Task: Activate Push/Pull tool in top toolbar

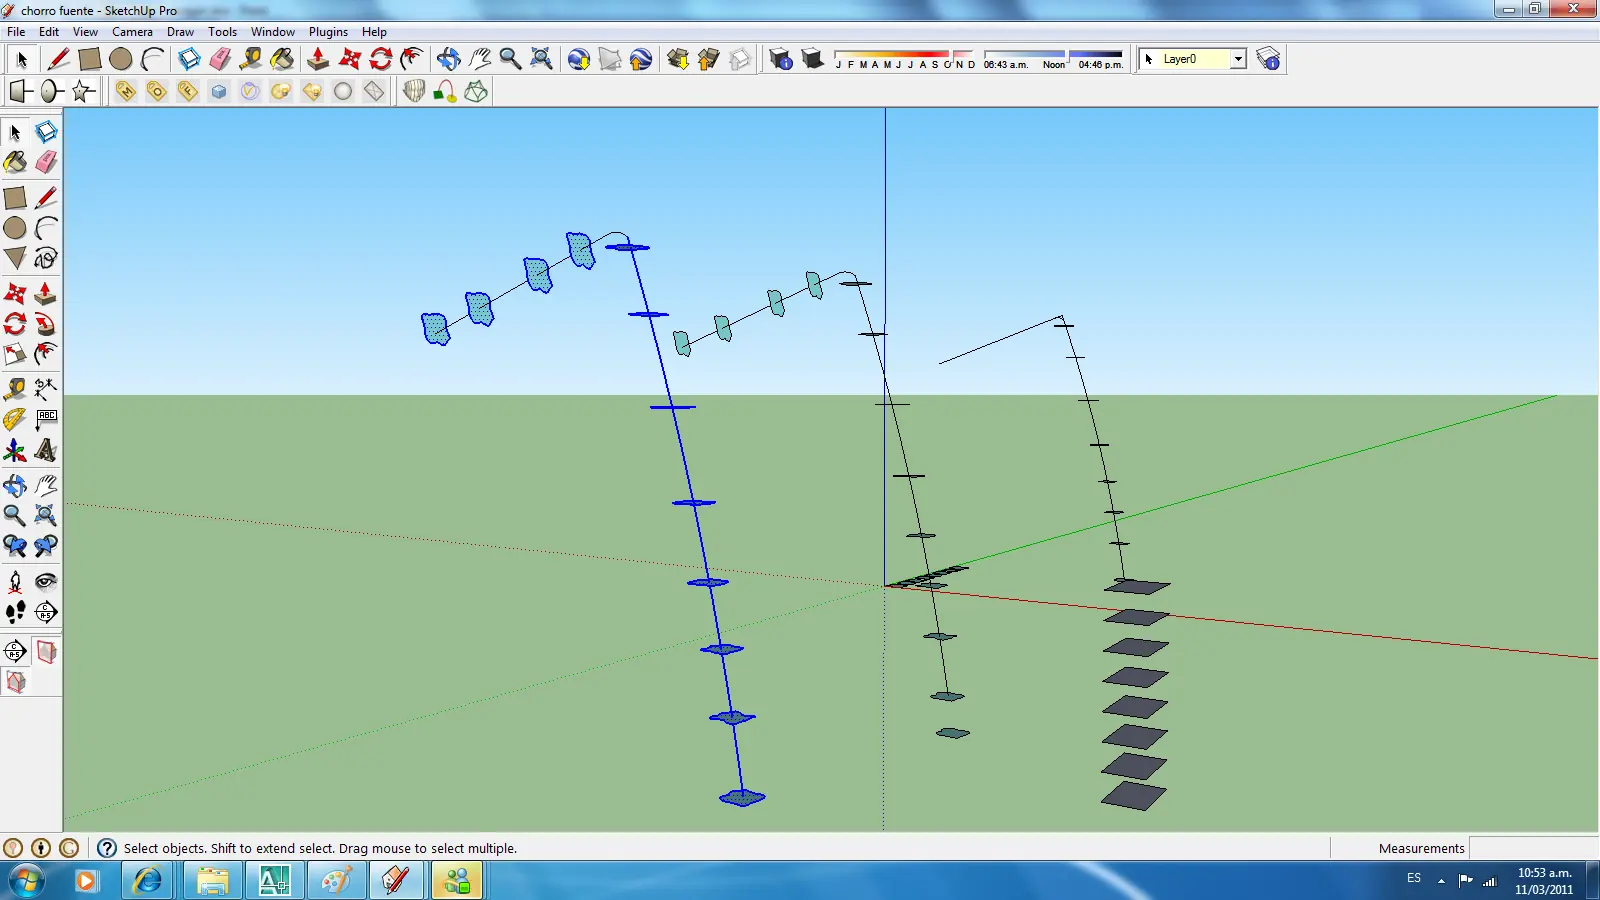Action: (318, 59)
